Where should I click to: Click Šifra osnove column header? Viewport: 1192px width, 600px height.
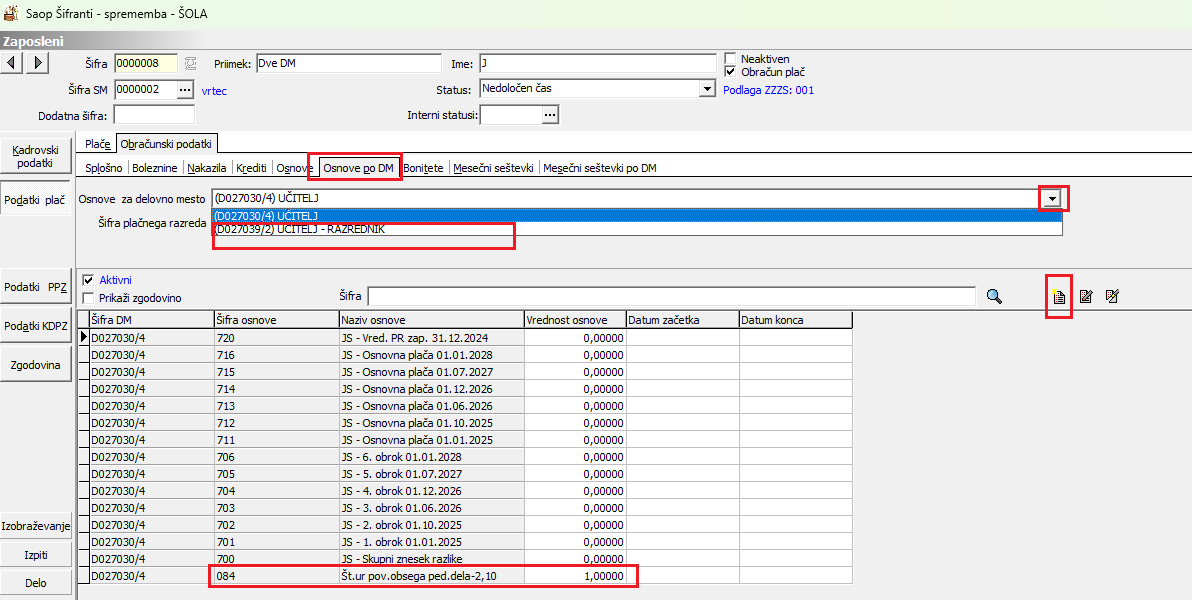coord(276,320)
